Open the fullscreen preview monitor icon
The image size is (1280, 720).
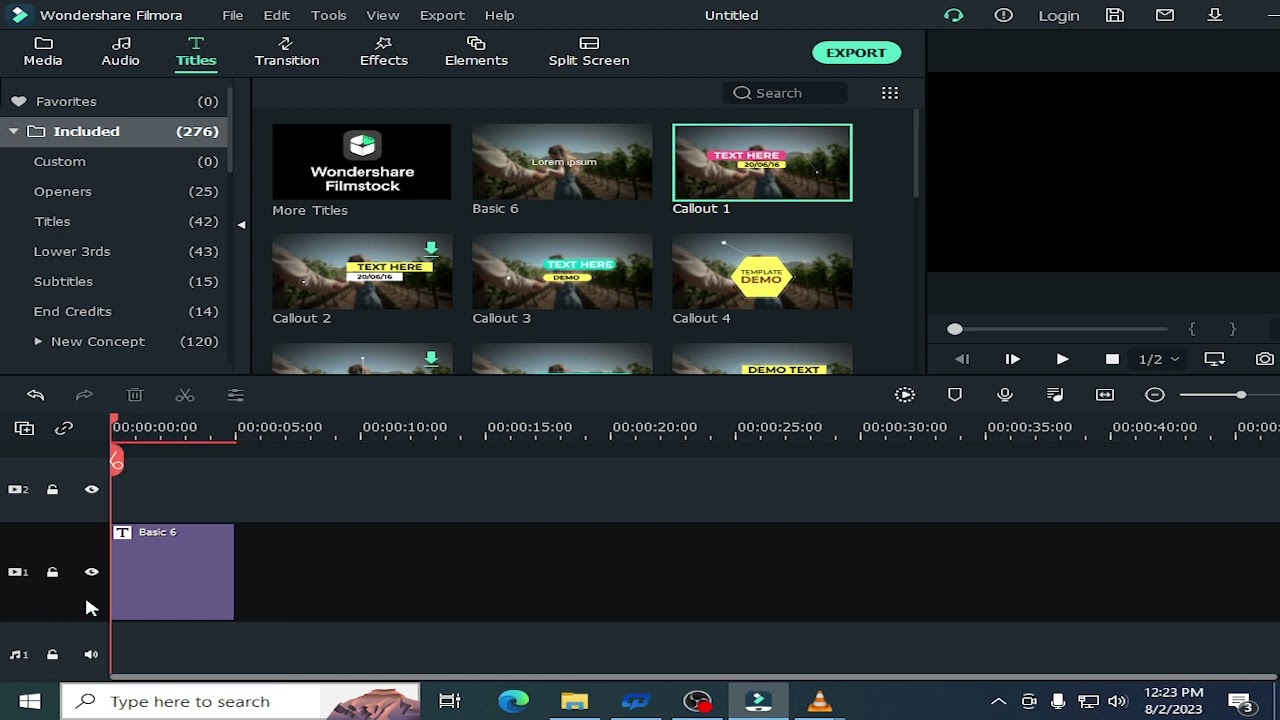pyautogui.click(x=1214, y=359)
